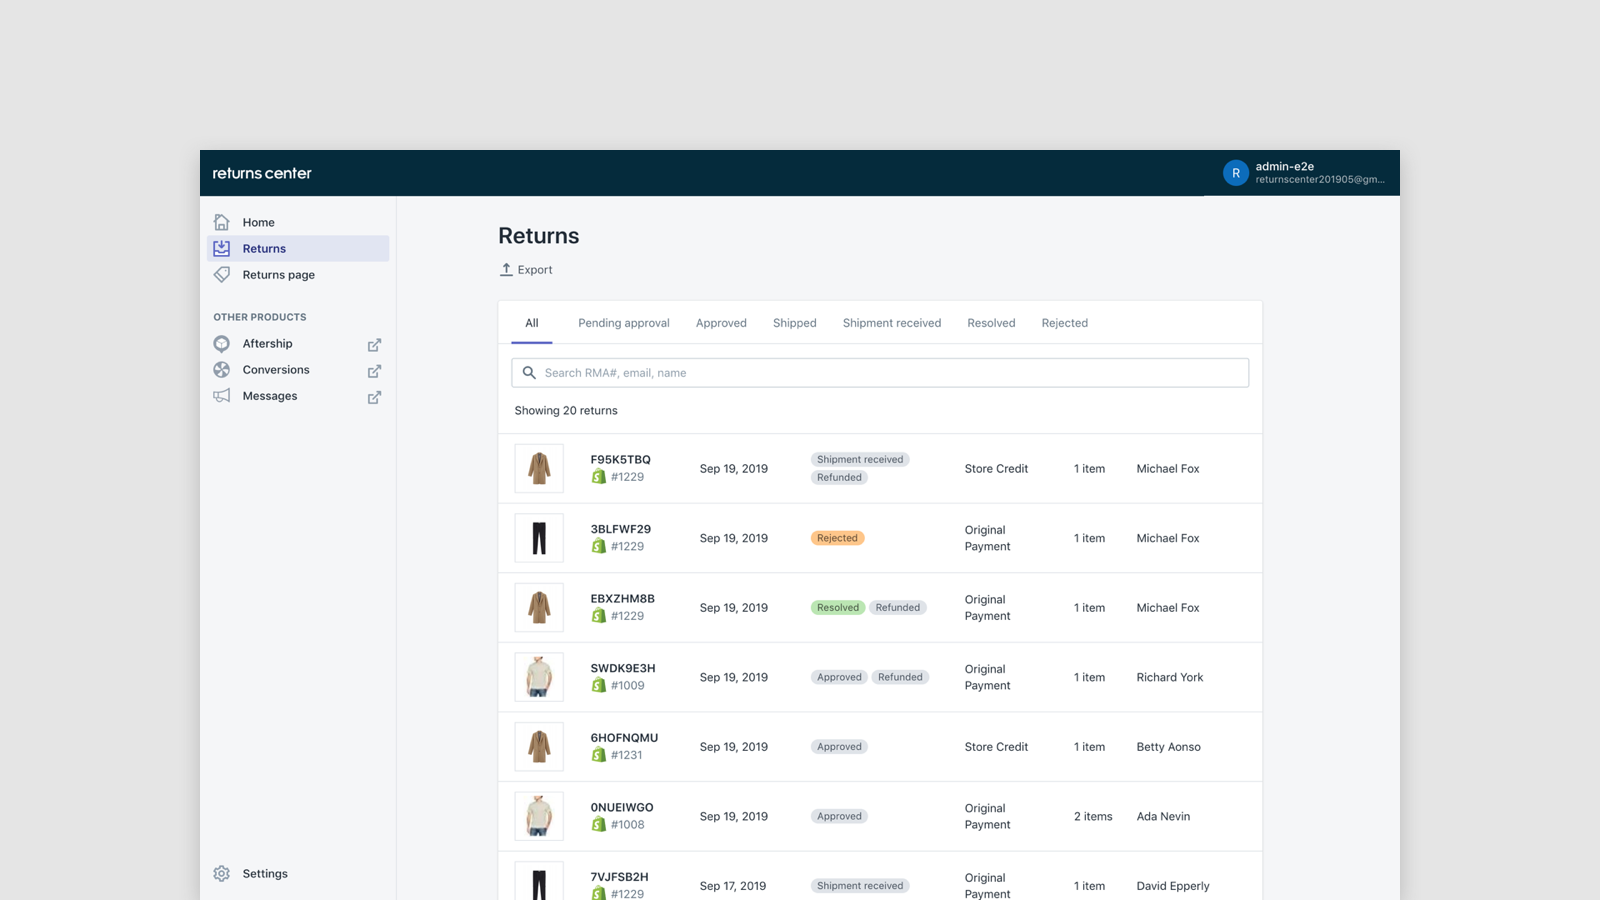Click shirt thumbnail for 0NUEIWGO
Screen dimensions: 1600x900
[x=539, y=816]
